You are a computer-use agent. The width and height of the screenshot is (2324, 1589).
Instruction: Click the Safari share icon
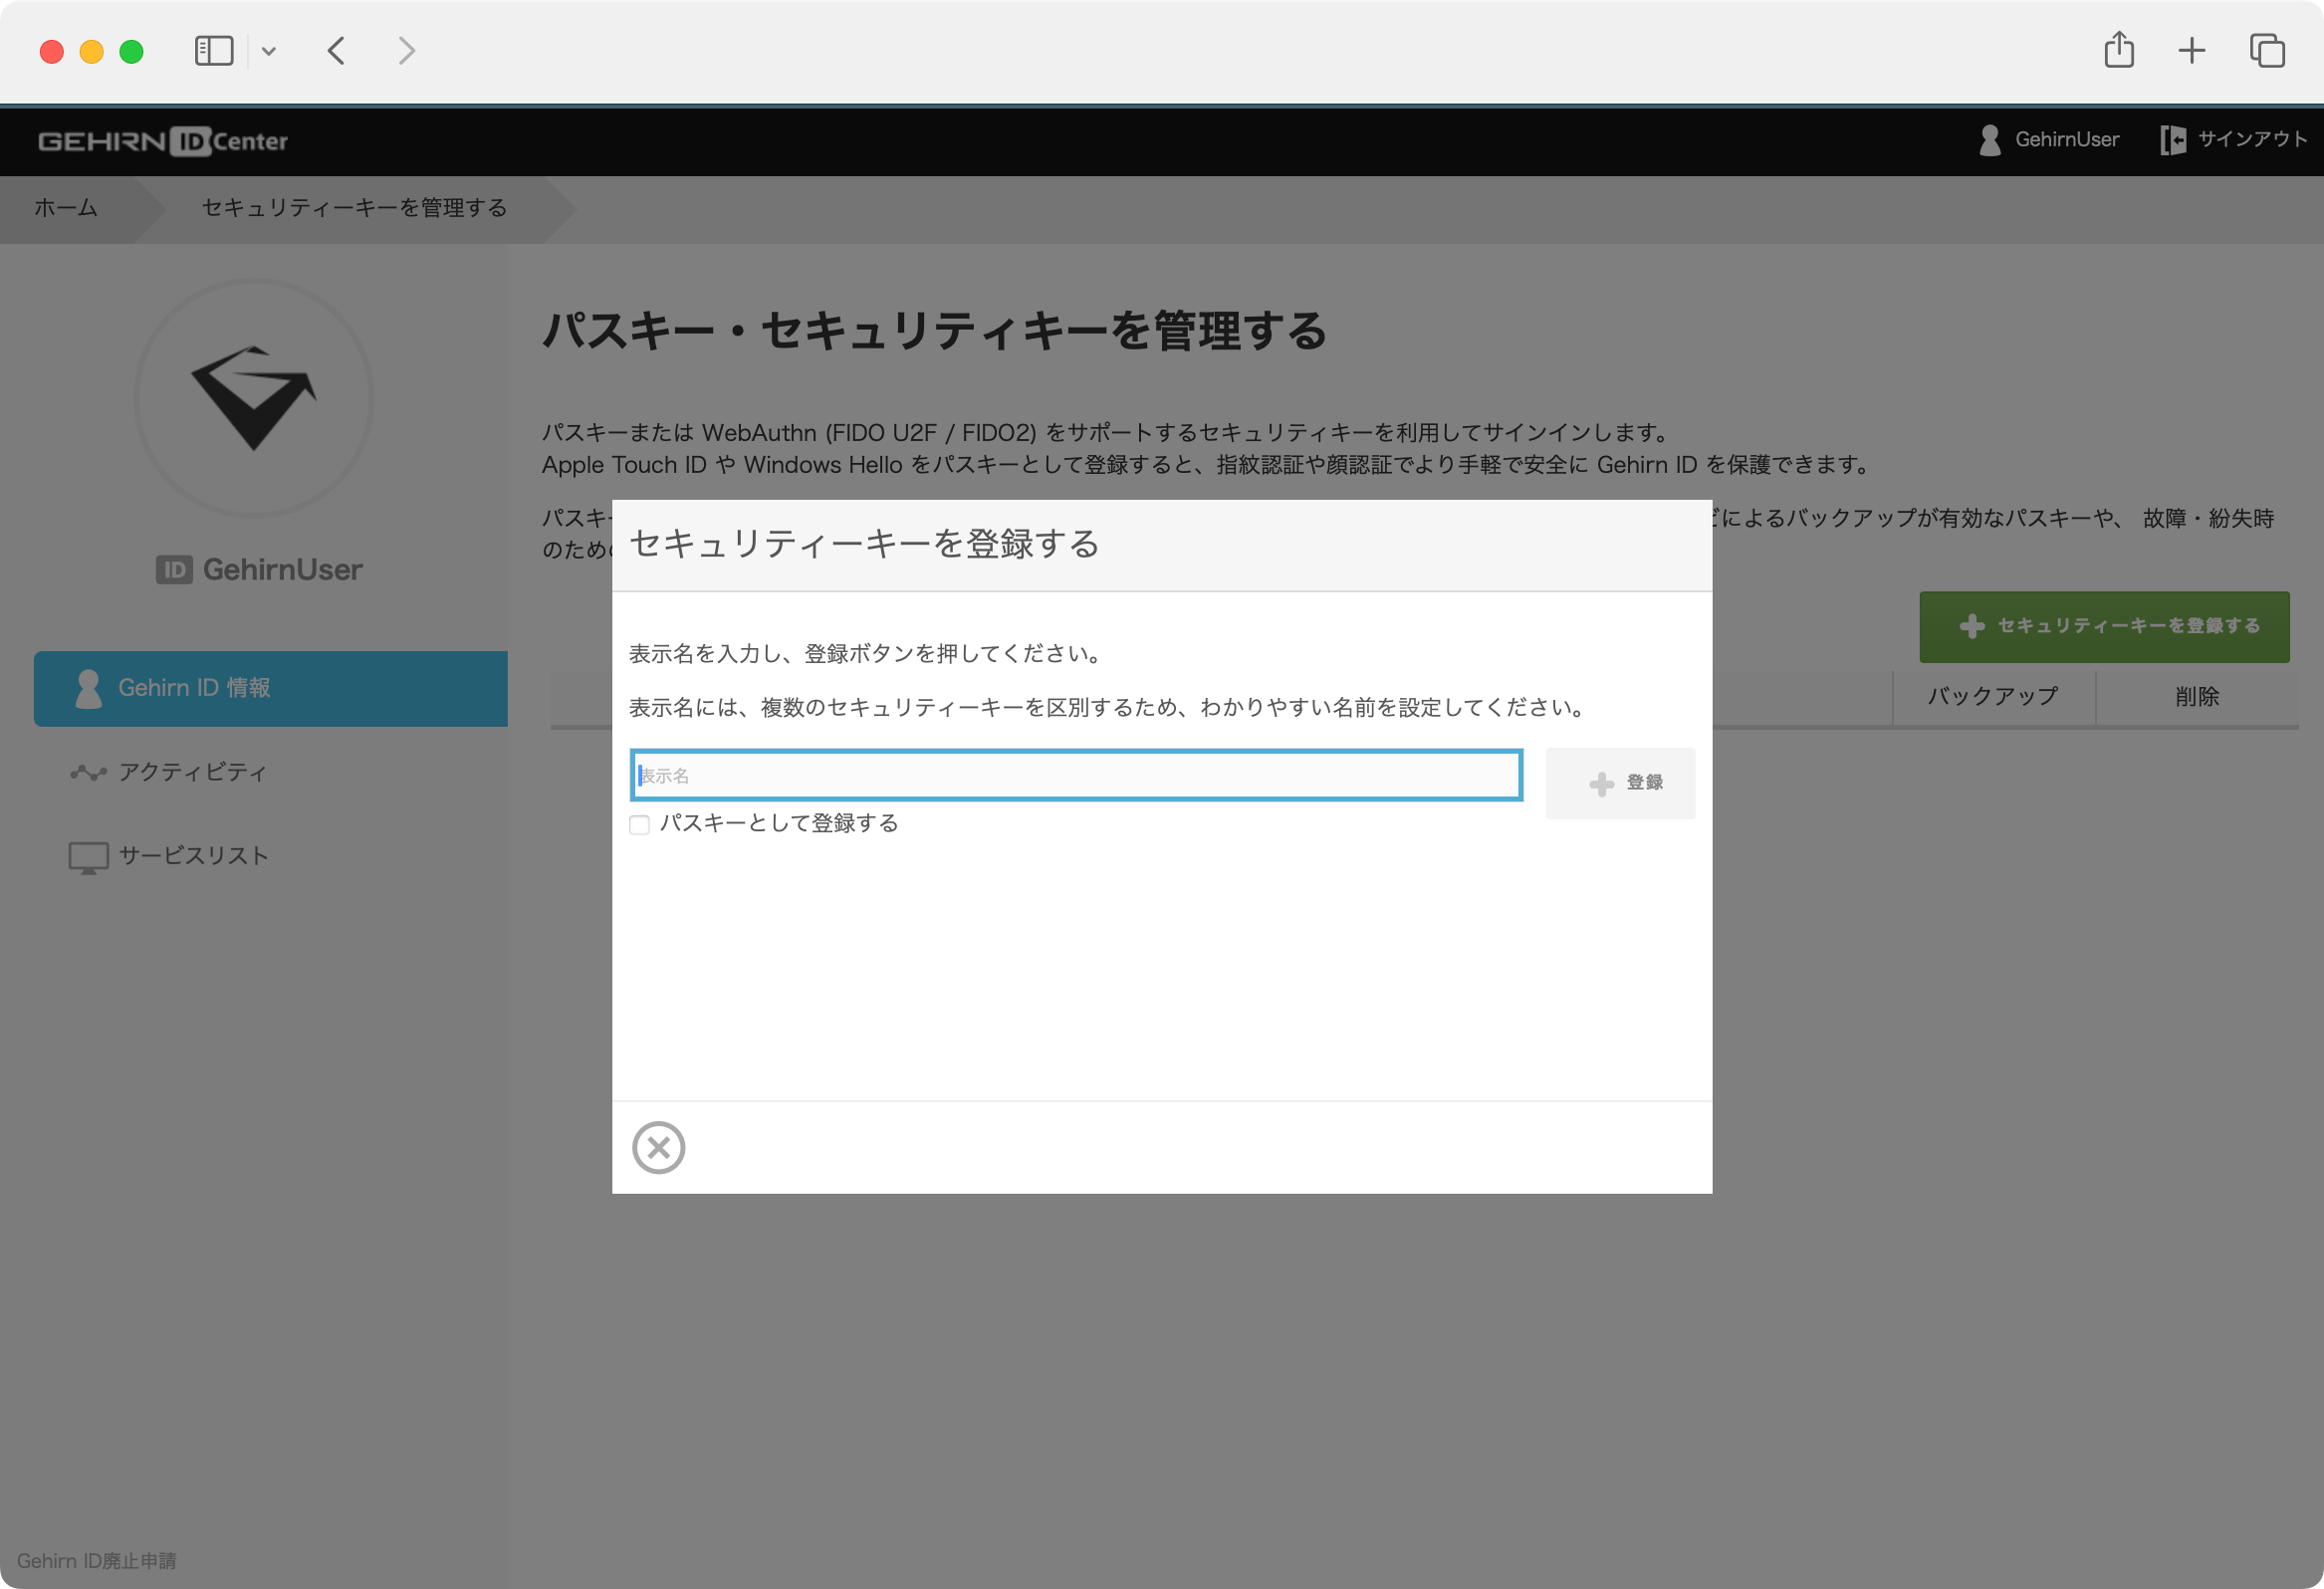point(2119,50)
